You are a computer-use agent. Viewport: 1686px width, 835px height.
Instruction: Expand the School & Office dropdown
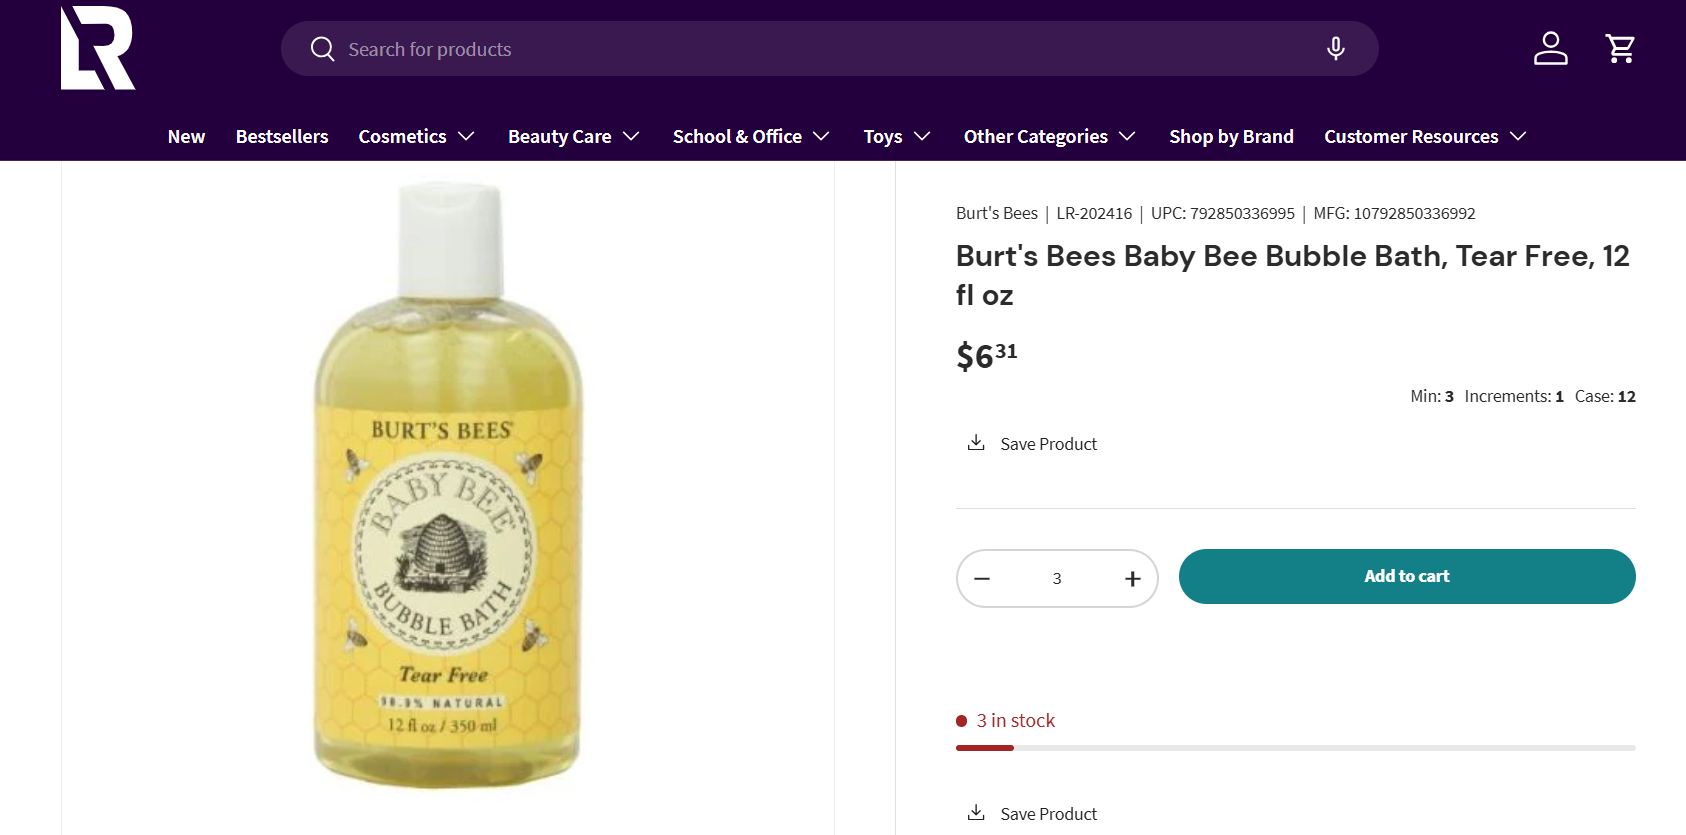[x=751, y=136]
